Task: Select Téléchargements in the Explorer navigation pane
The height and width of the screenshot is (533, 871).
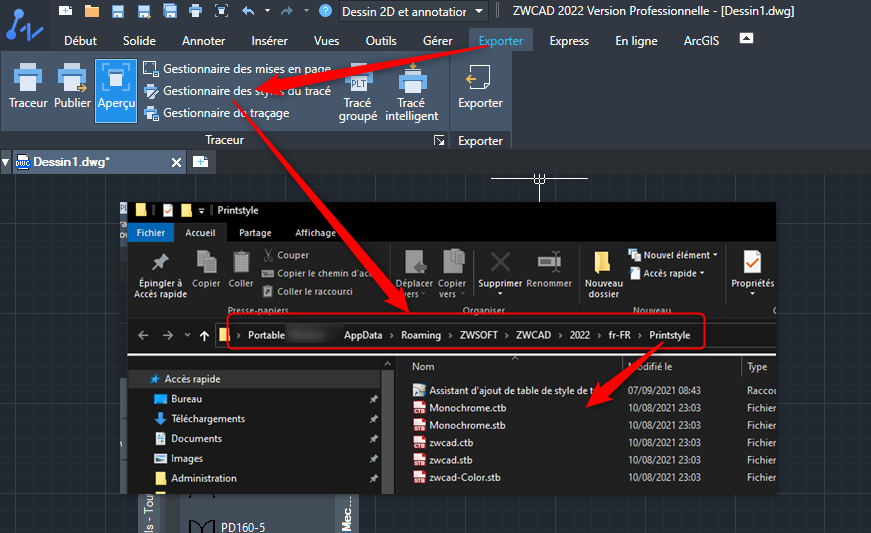Action: pyautogui.click(x=208, y=419)
